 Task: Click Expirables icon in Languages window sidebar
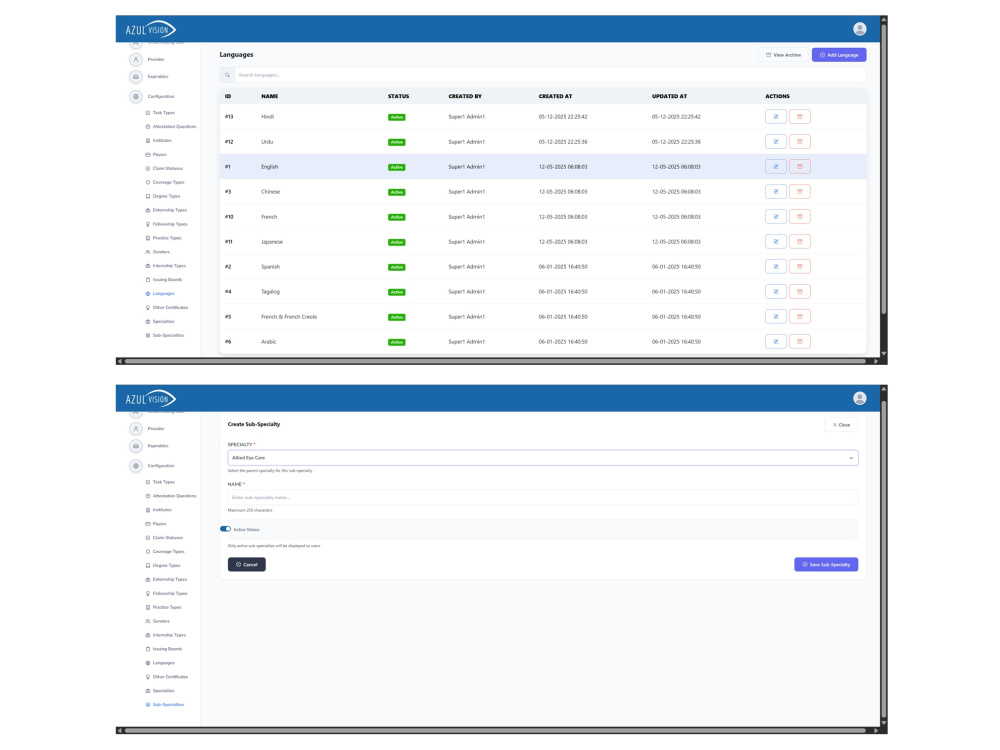[x=136, y=77]
